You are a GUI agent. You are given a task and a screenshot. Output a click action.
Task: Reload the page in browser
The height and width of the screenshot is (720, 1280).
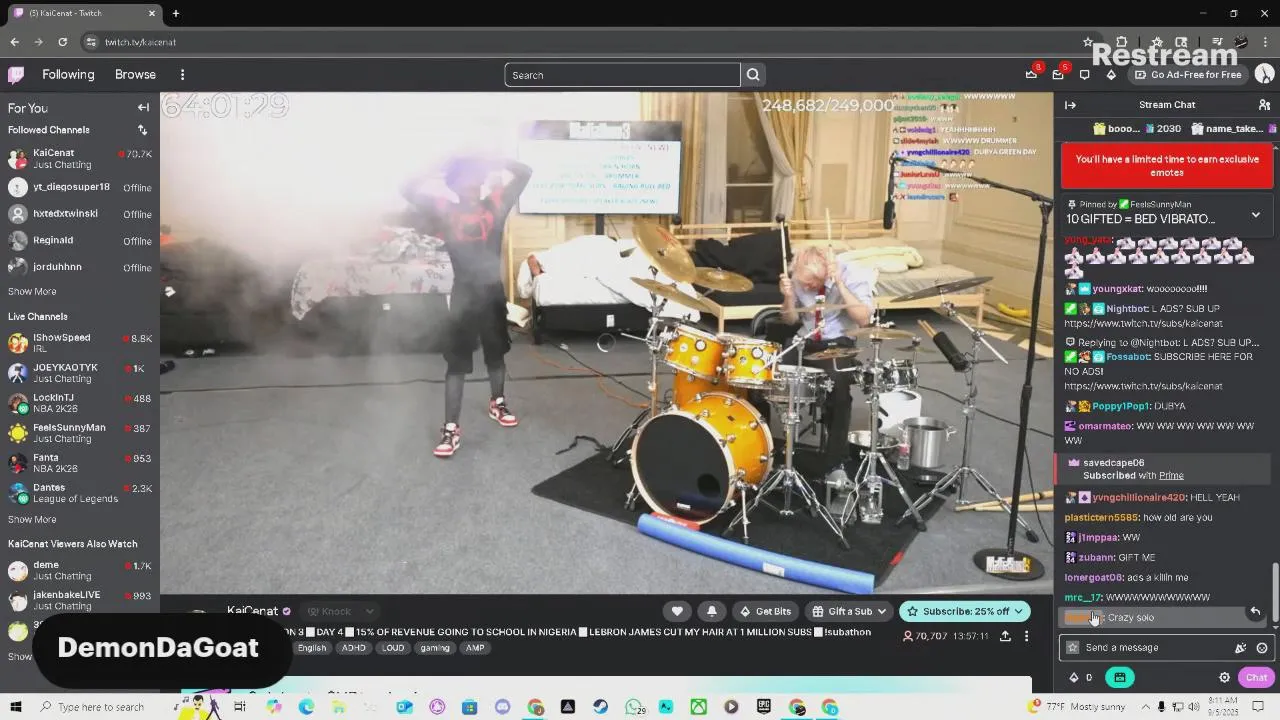point(62,42)
